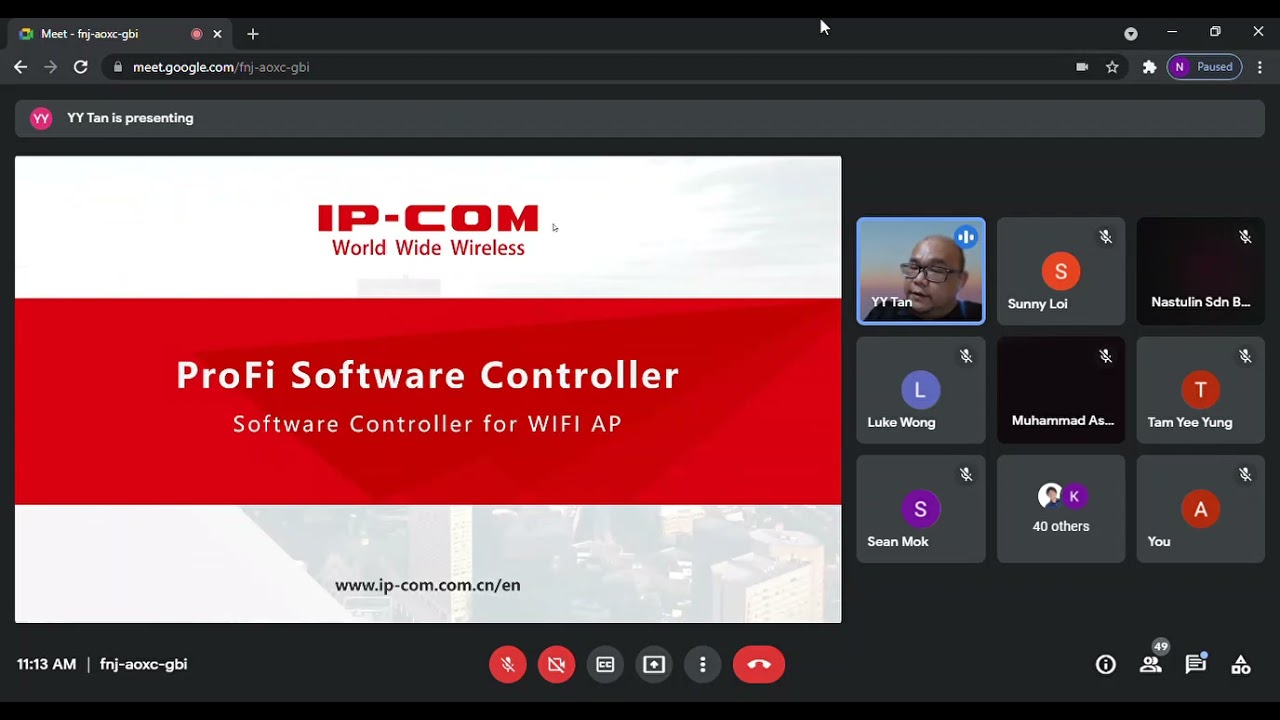Screen dimensions: 1280x720
Task: Click muted mic icon on Luke Wong tile
Action: point(965,356)
